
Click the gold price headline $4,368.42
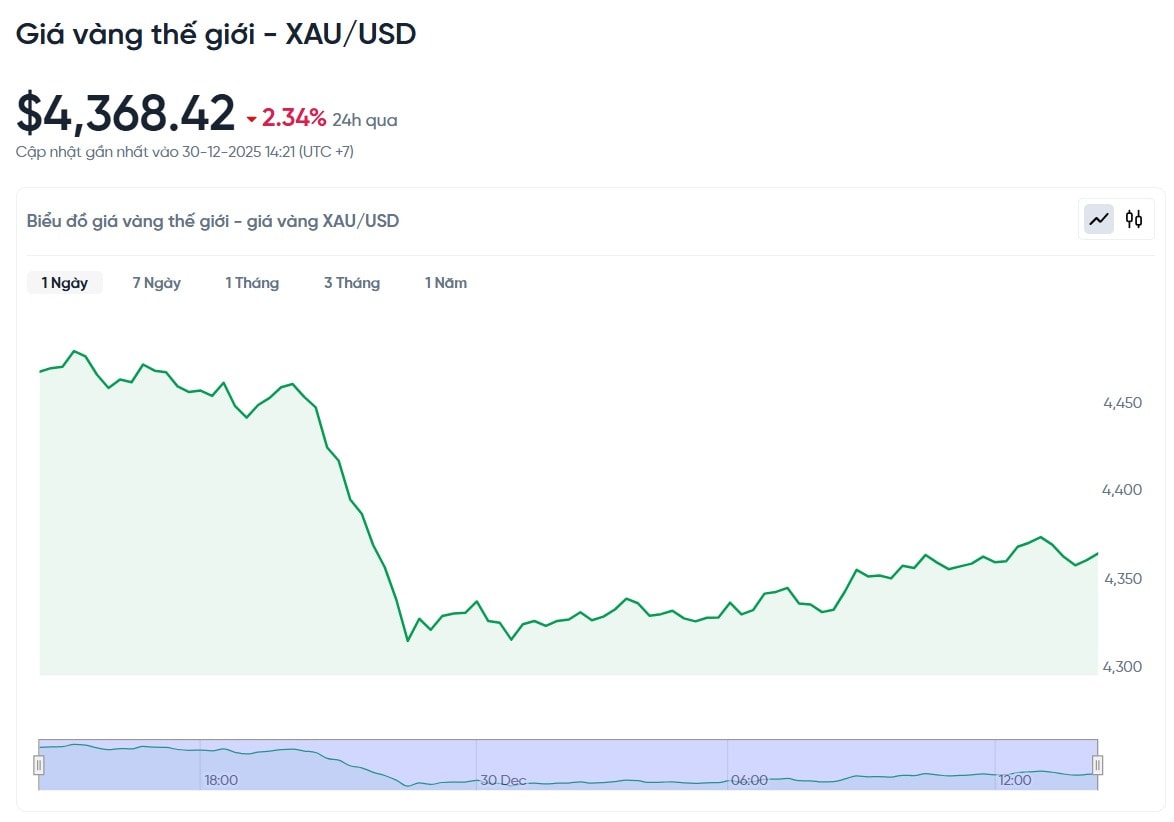(124, 112)
